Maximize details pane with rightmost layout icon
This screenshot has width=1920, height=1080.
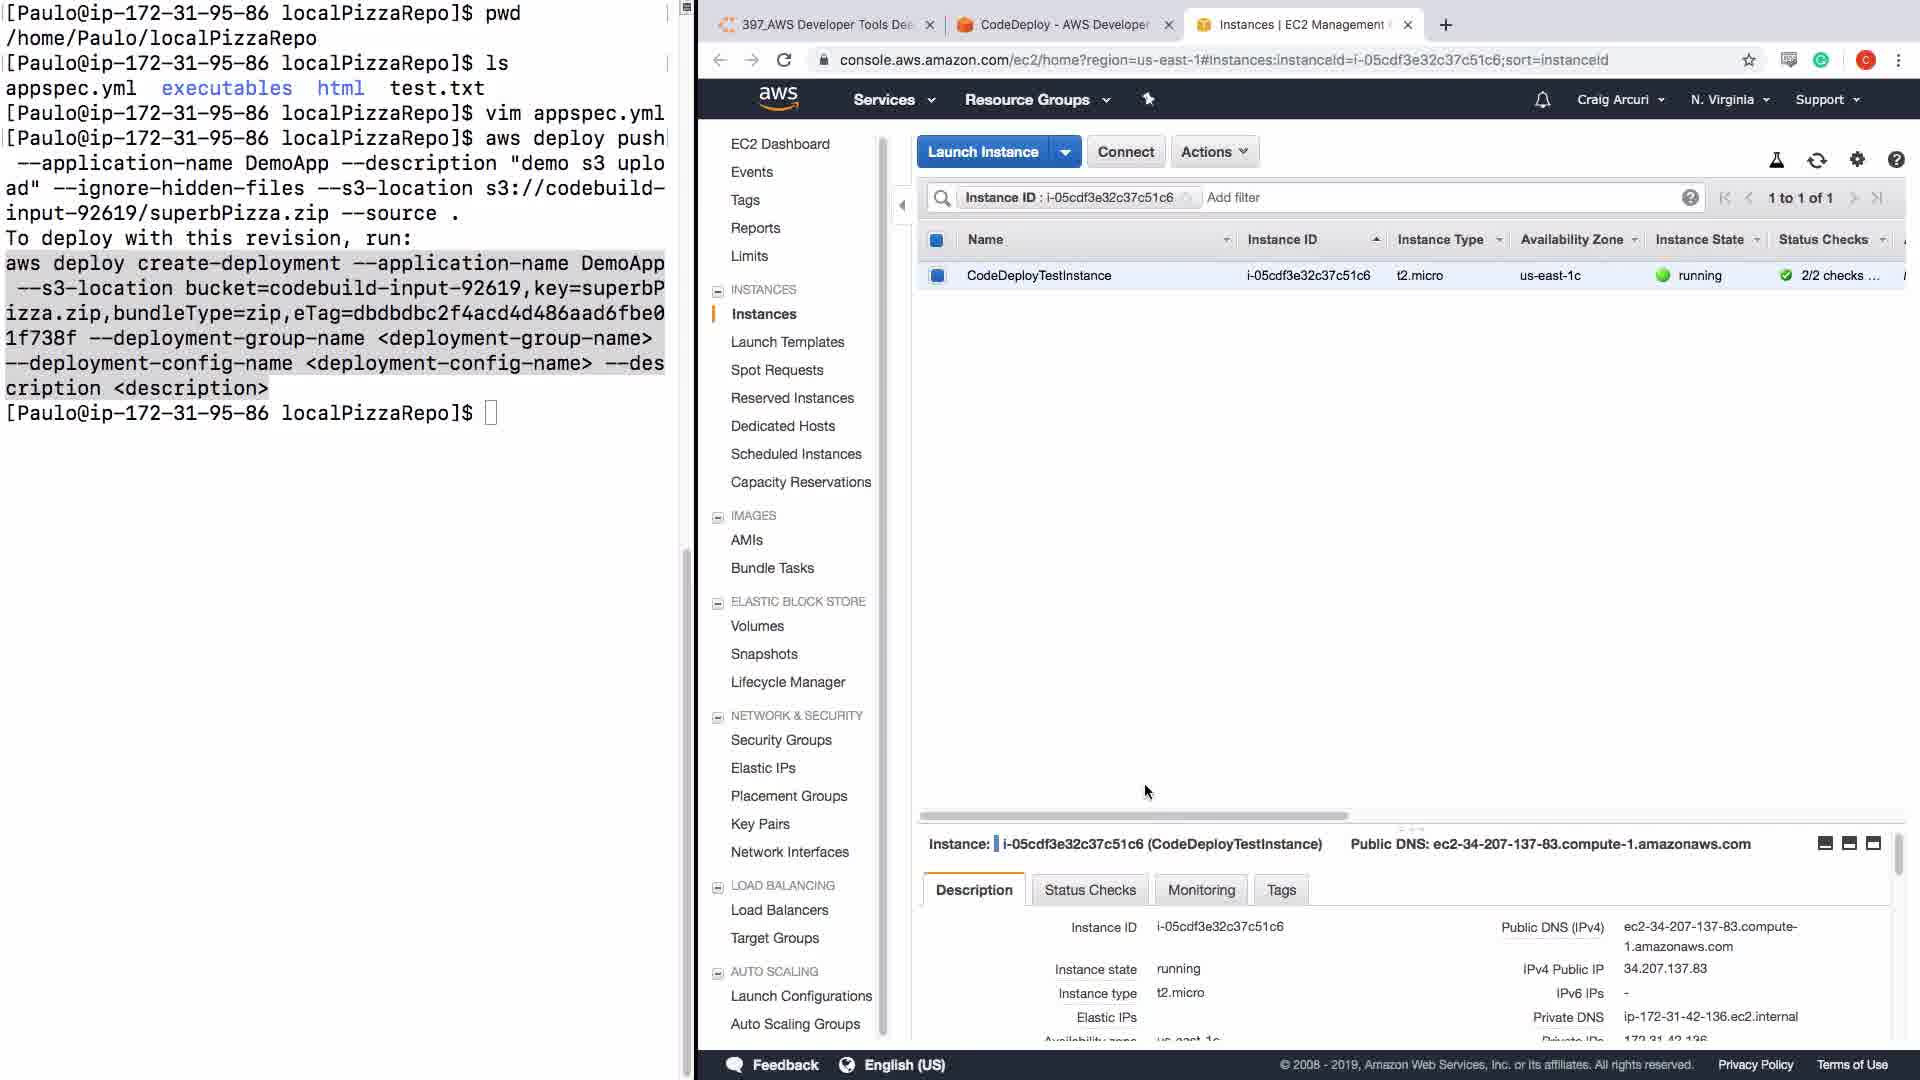pos(1873,843)
